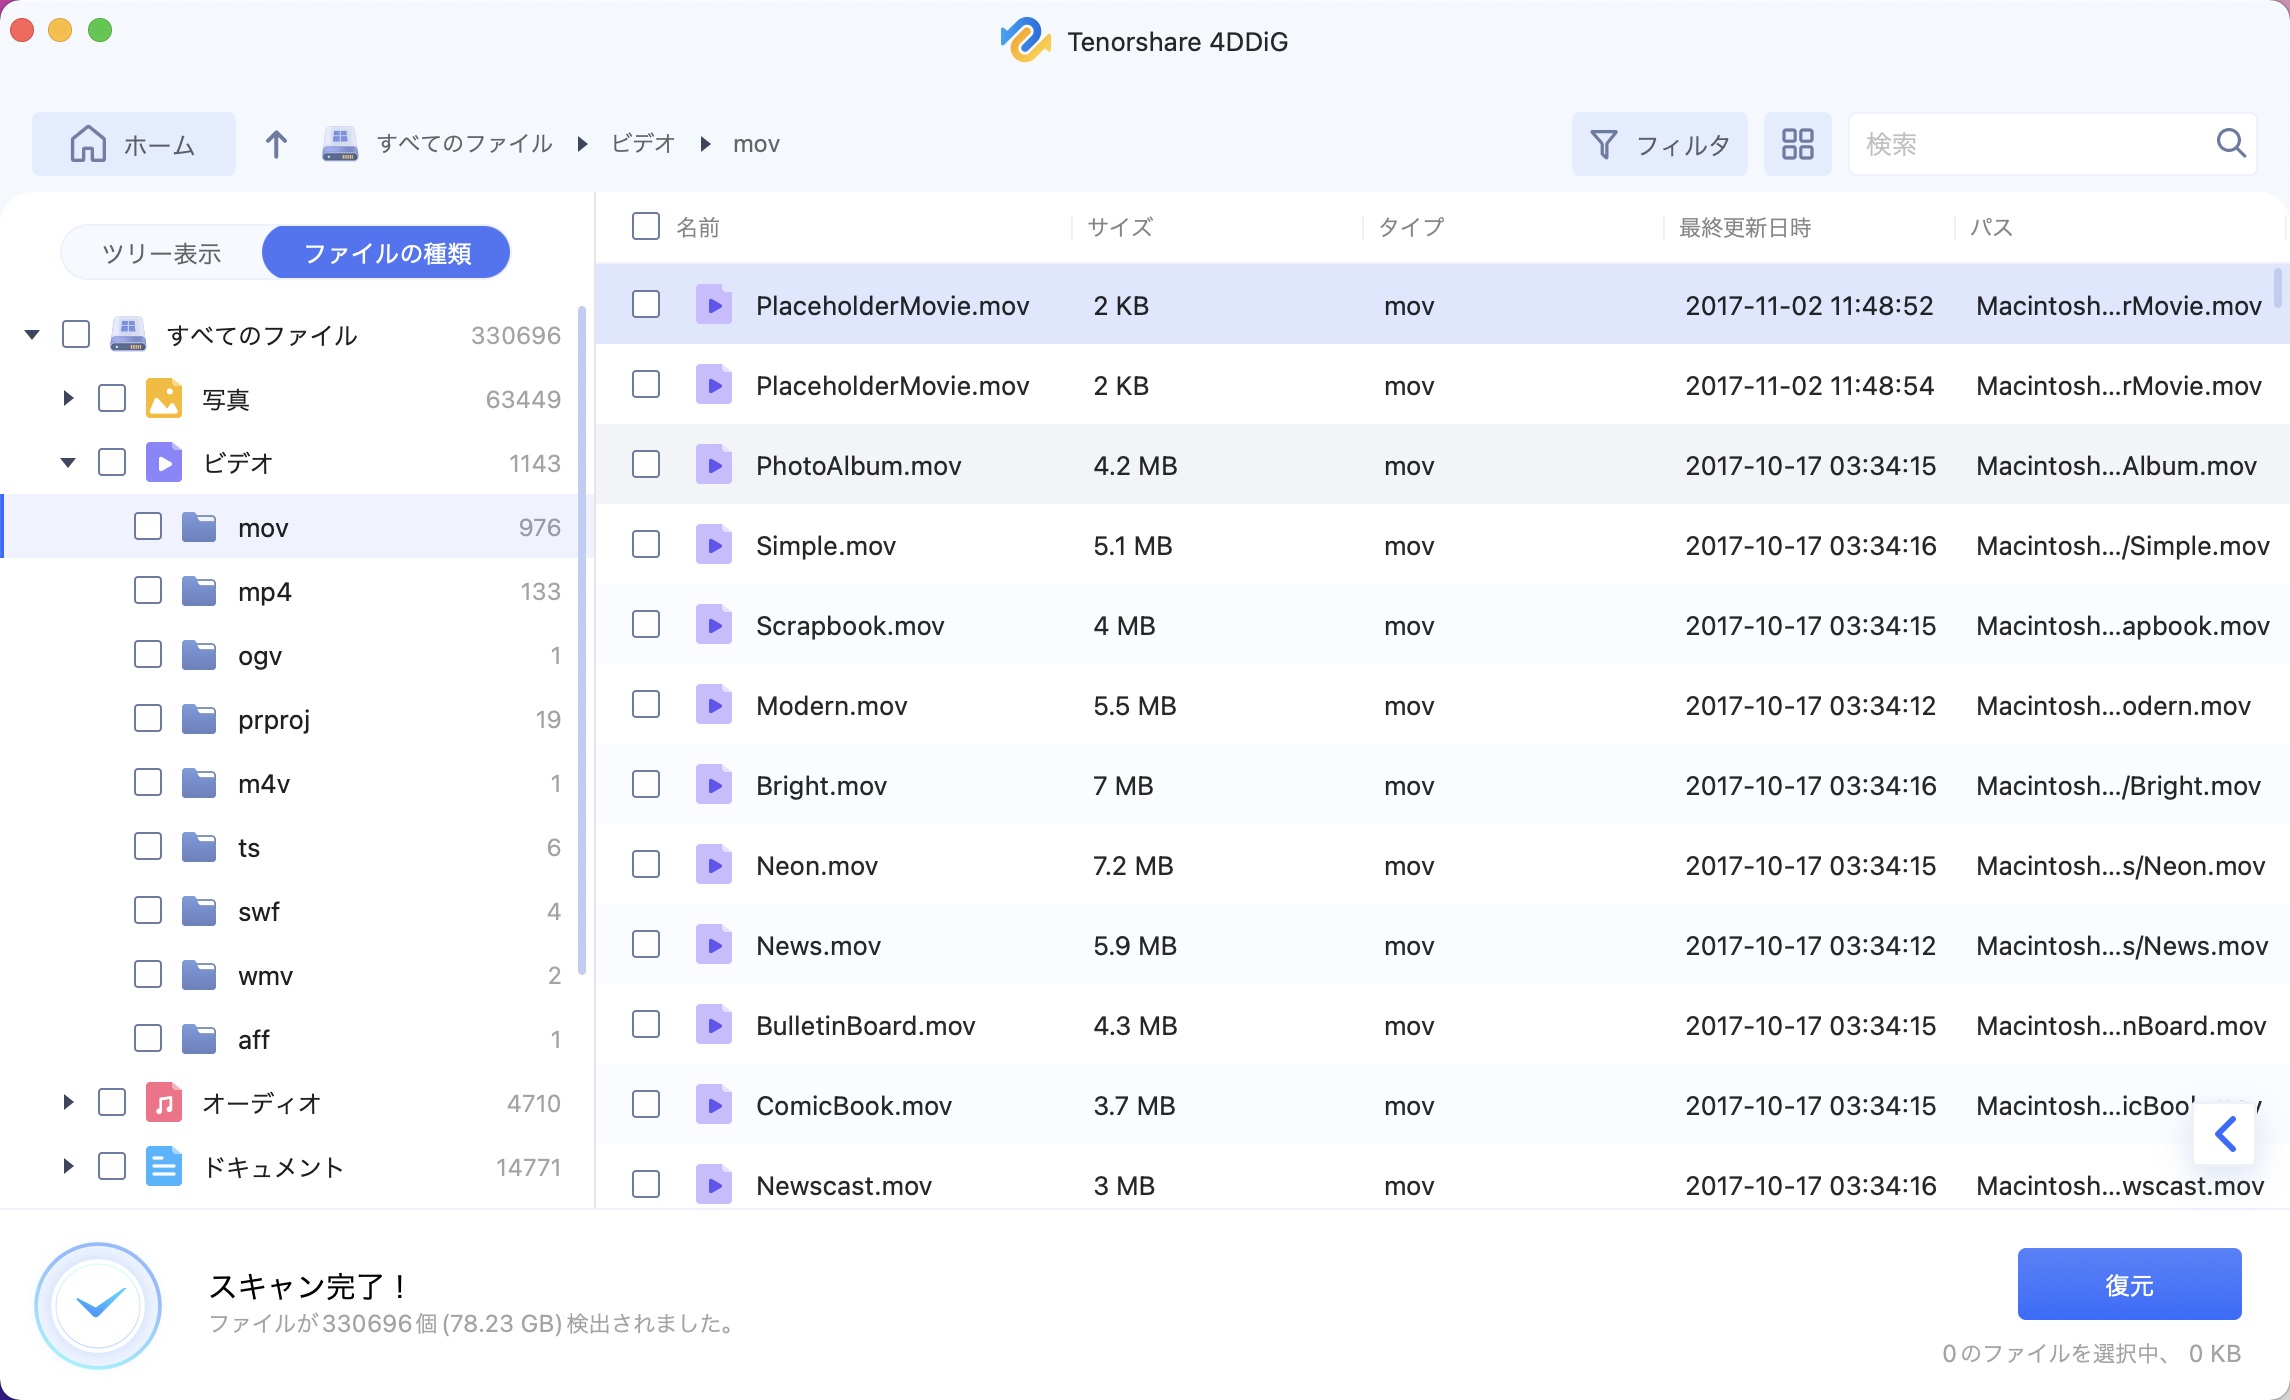This screenshot has height=1400, width=2290.
Task: Click the ビデオ video category icon
Action: (164, 463)
